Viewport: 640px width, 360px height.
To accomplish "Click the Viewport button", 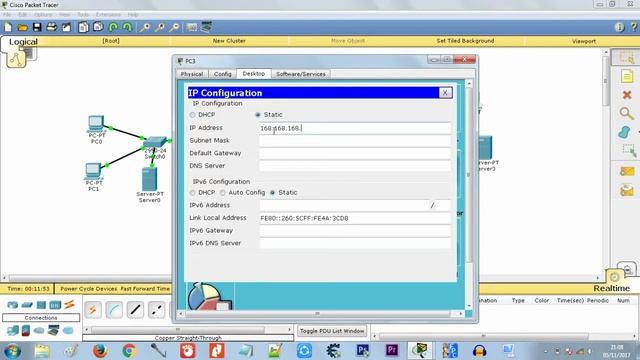I will pyautogui.click(x=584, y=41).
